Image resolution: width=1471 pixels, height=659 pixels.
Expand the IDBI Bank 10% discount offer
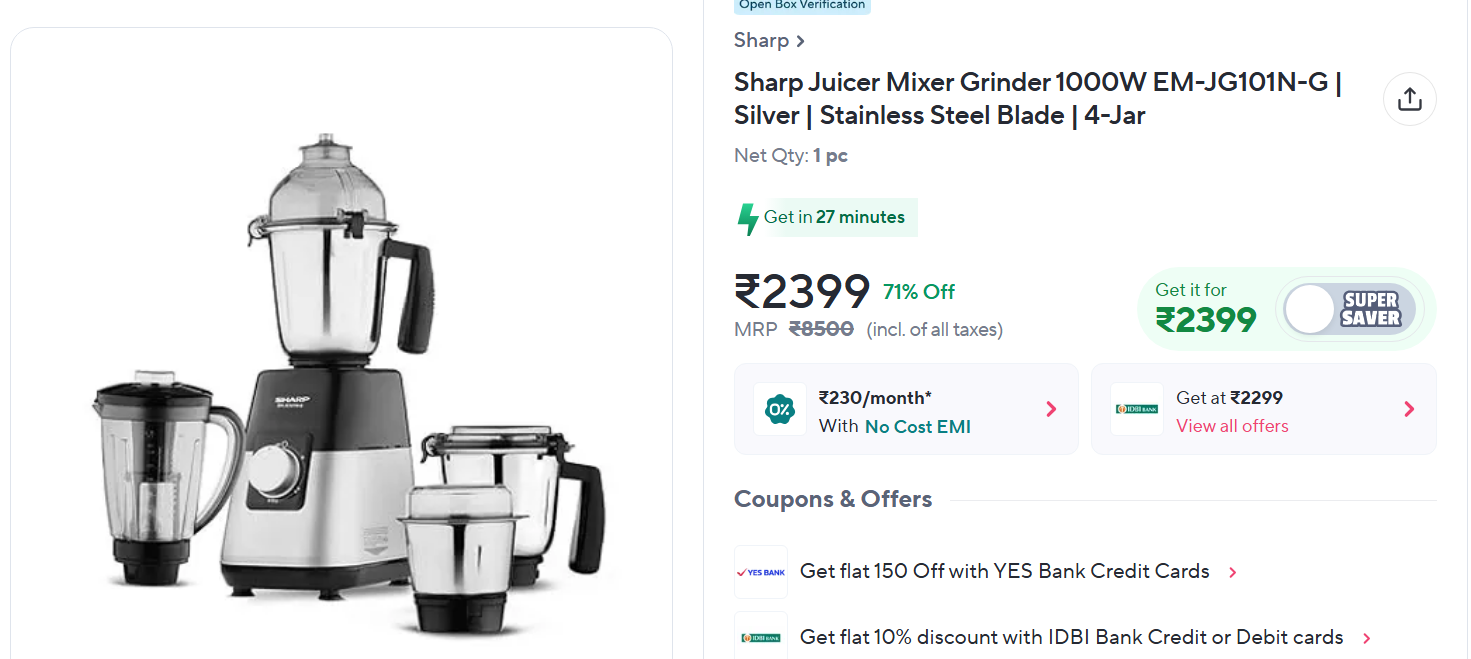click(x=1367, y=638)
